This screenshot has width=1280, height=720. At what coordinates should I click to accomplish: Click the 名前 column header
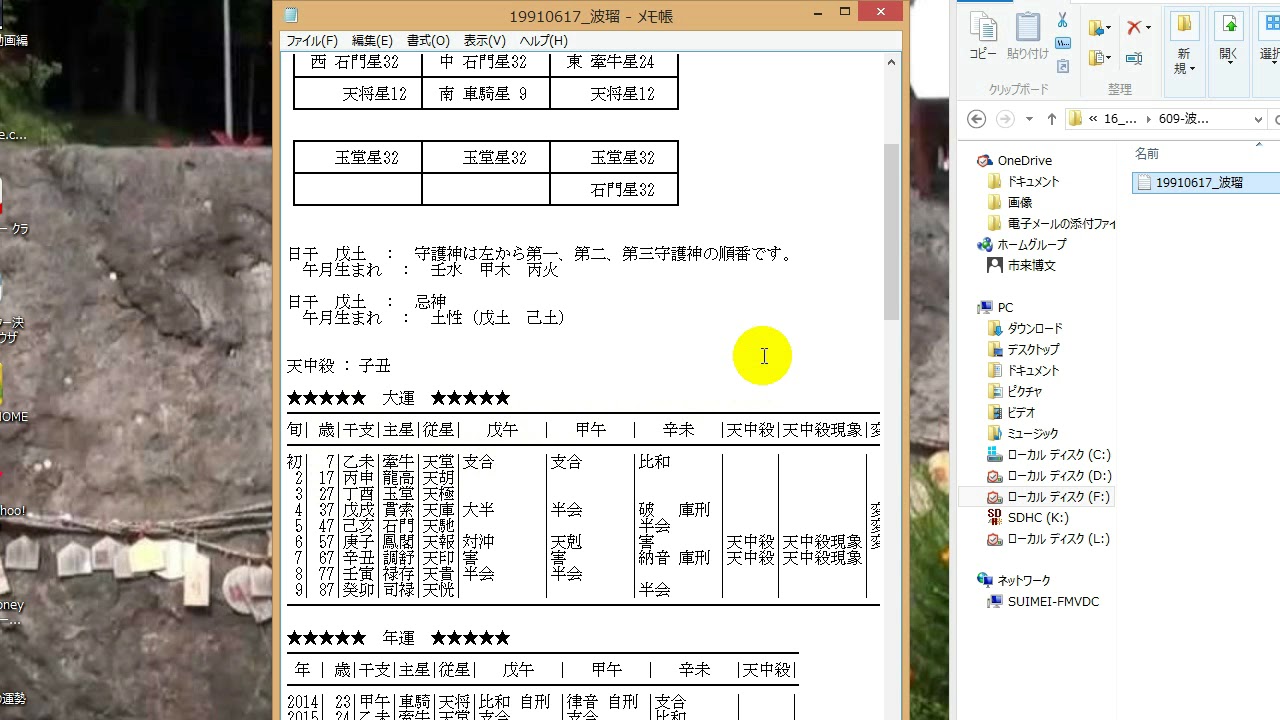(x=1147, y=153)
